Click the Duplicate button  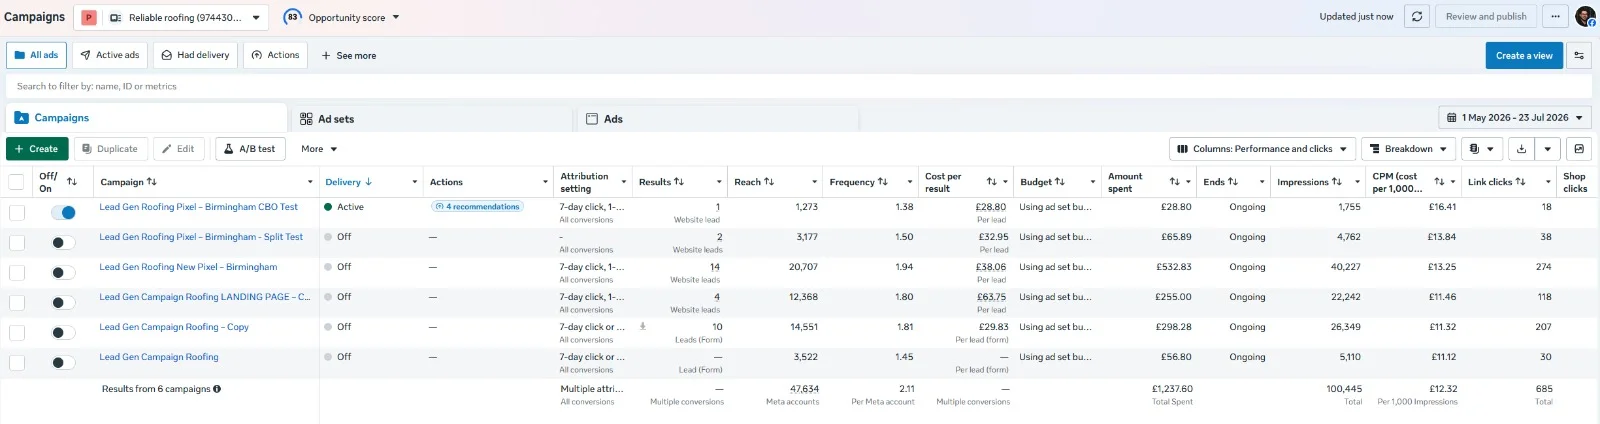111,149
